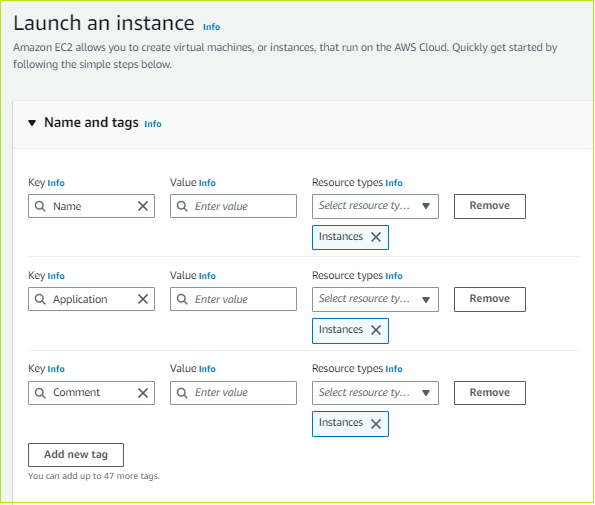Remove the Name tag row

point(490,206)
